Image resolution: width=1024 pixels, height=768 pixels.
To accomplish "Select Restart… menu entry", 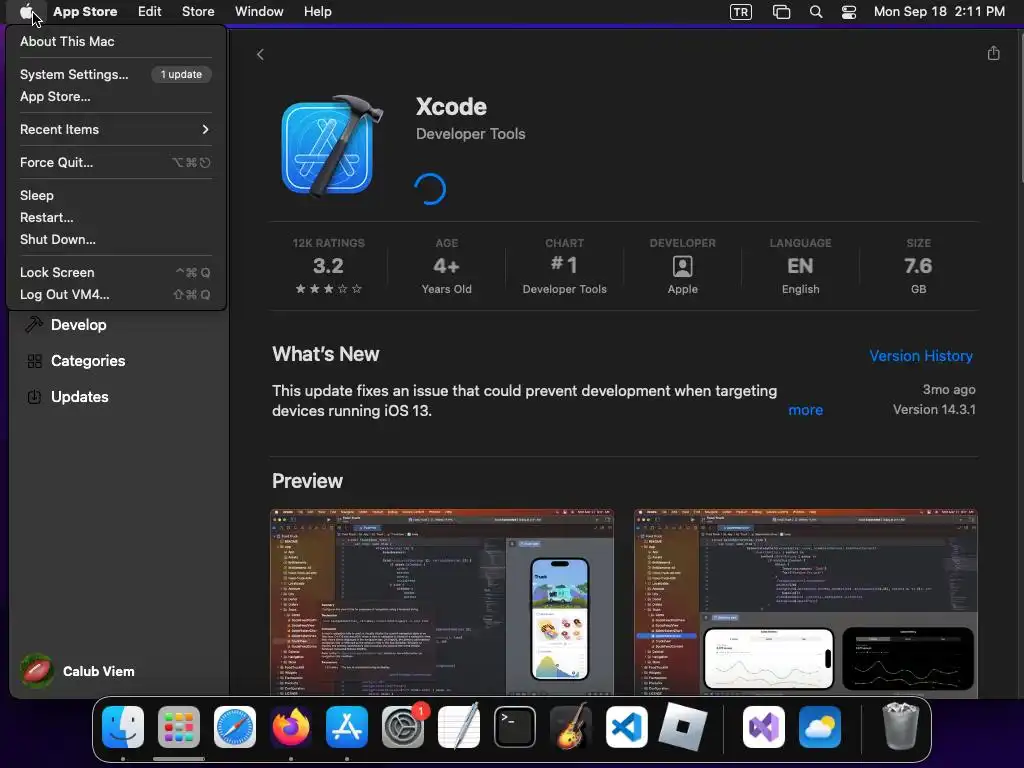I will [116, 217].
